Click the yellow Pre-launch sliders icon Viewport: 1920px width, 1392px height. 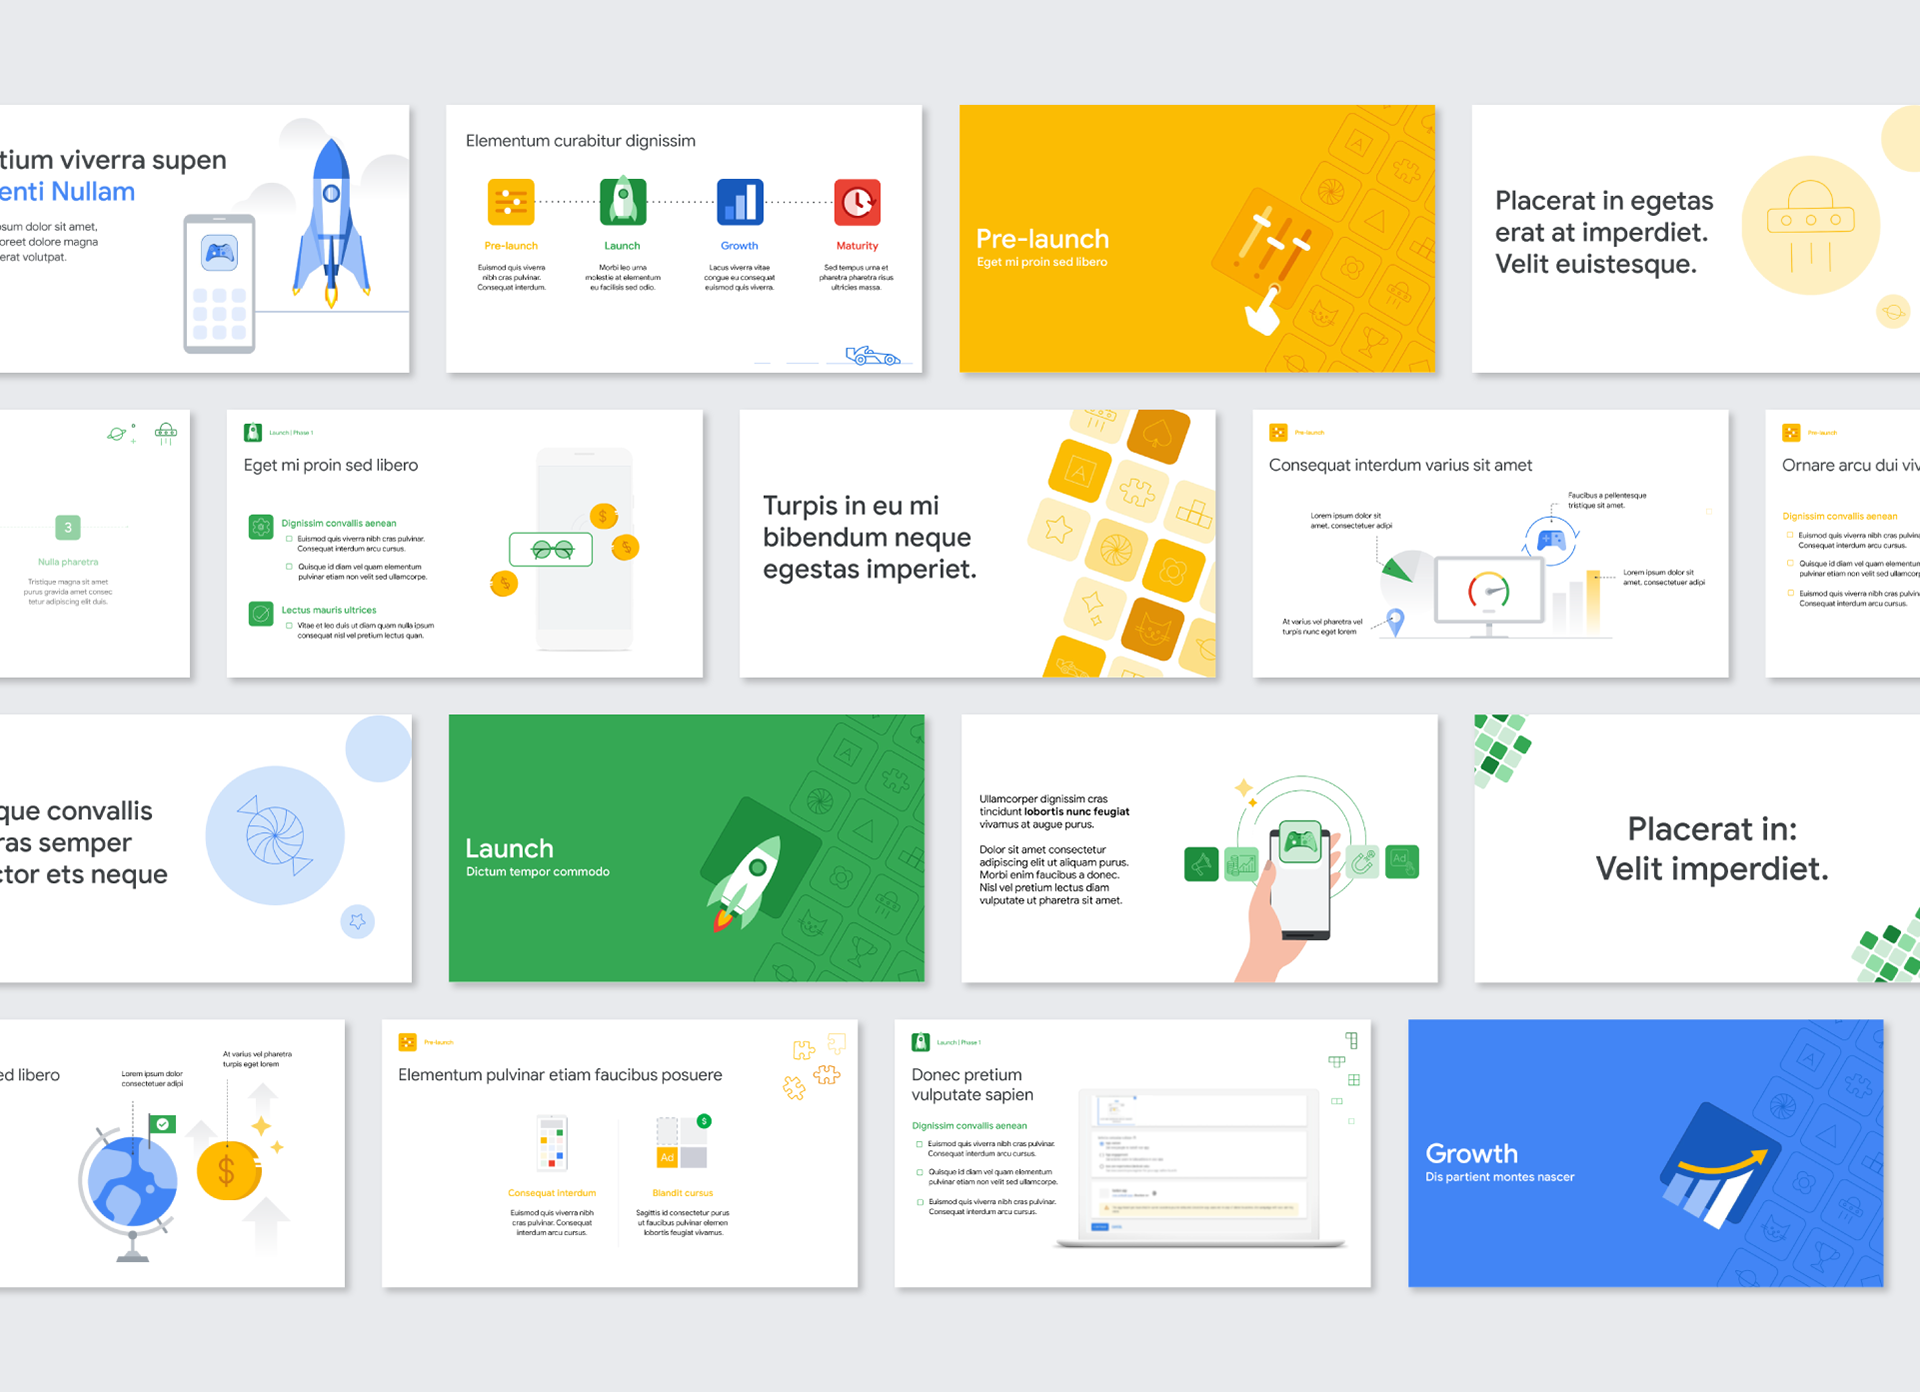[x=511, y=202]
